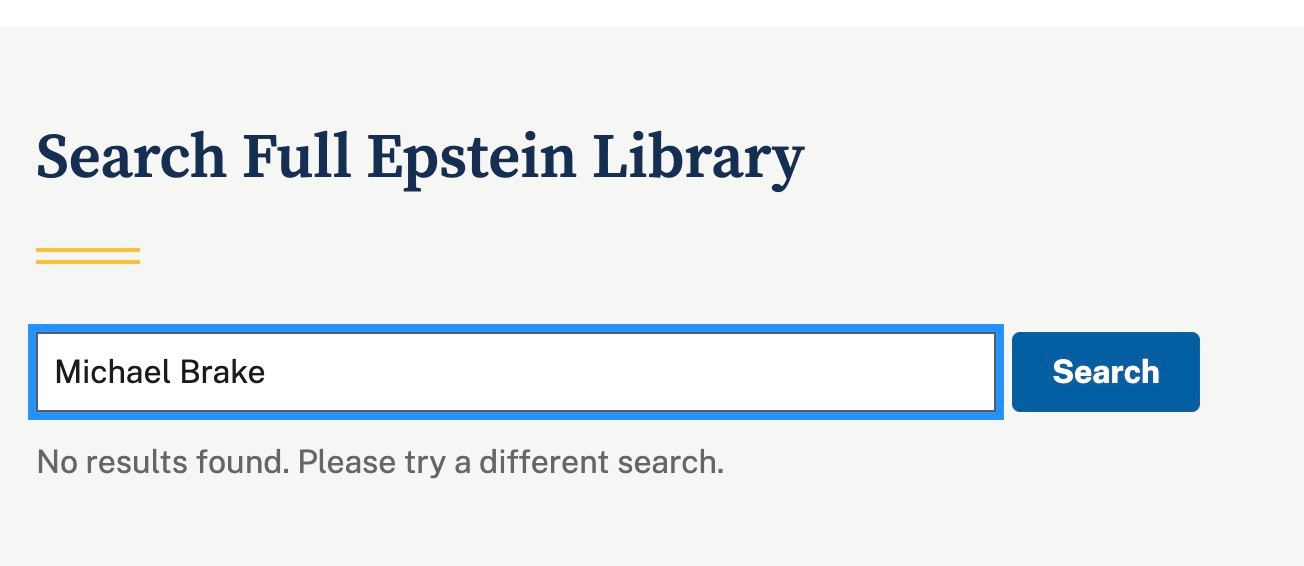This screenshot has width=1304, height=566.
Task: Click the yellow double-line divider under heading
Action: click(88, 256)
